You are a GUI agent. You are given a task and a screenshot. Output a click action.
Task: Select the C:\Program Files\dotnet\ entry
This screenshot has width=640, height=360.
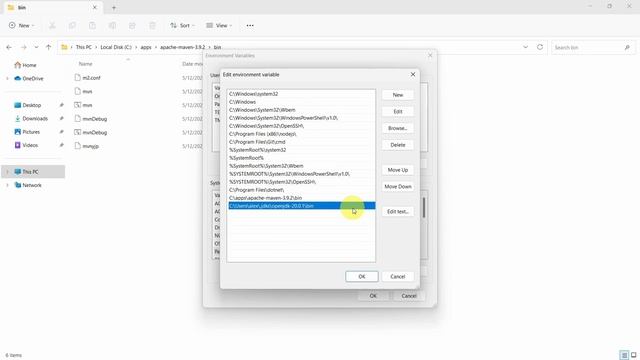pyautogui.click(x=301, y=190)
